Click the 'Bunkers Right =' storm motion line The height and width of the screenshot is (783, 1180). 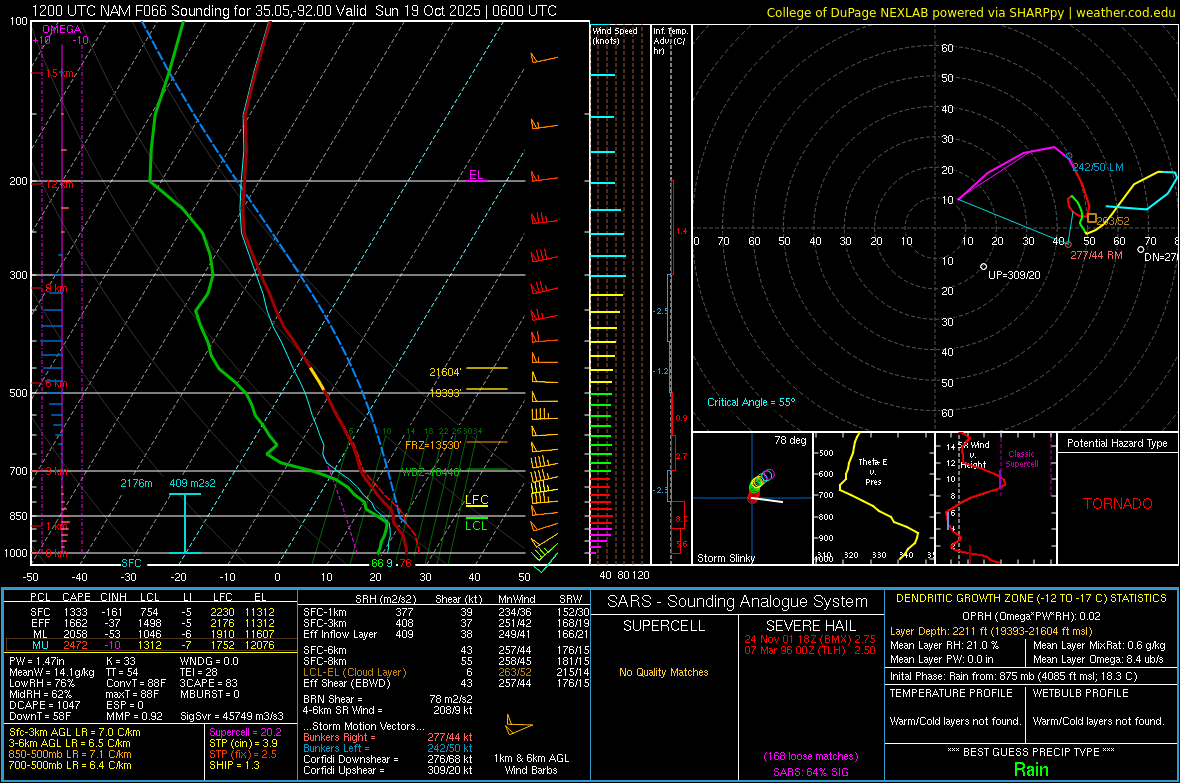click(388, 737)
